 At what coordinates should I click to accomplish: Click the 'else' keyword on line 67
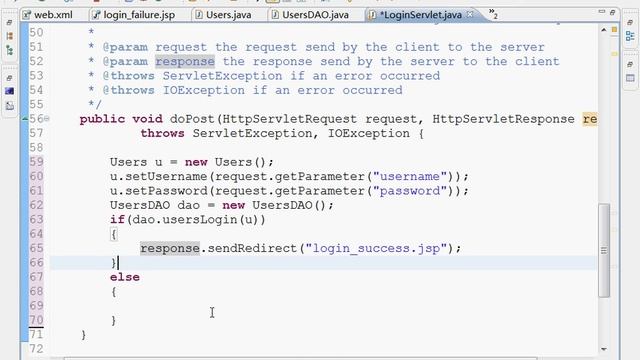(125, 278)
